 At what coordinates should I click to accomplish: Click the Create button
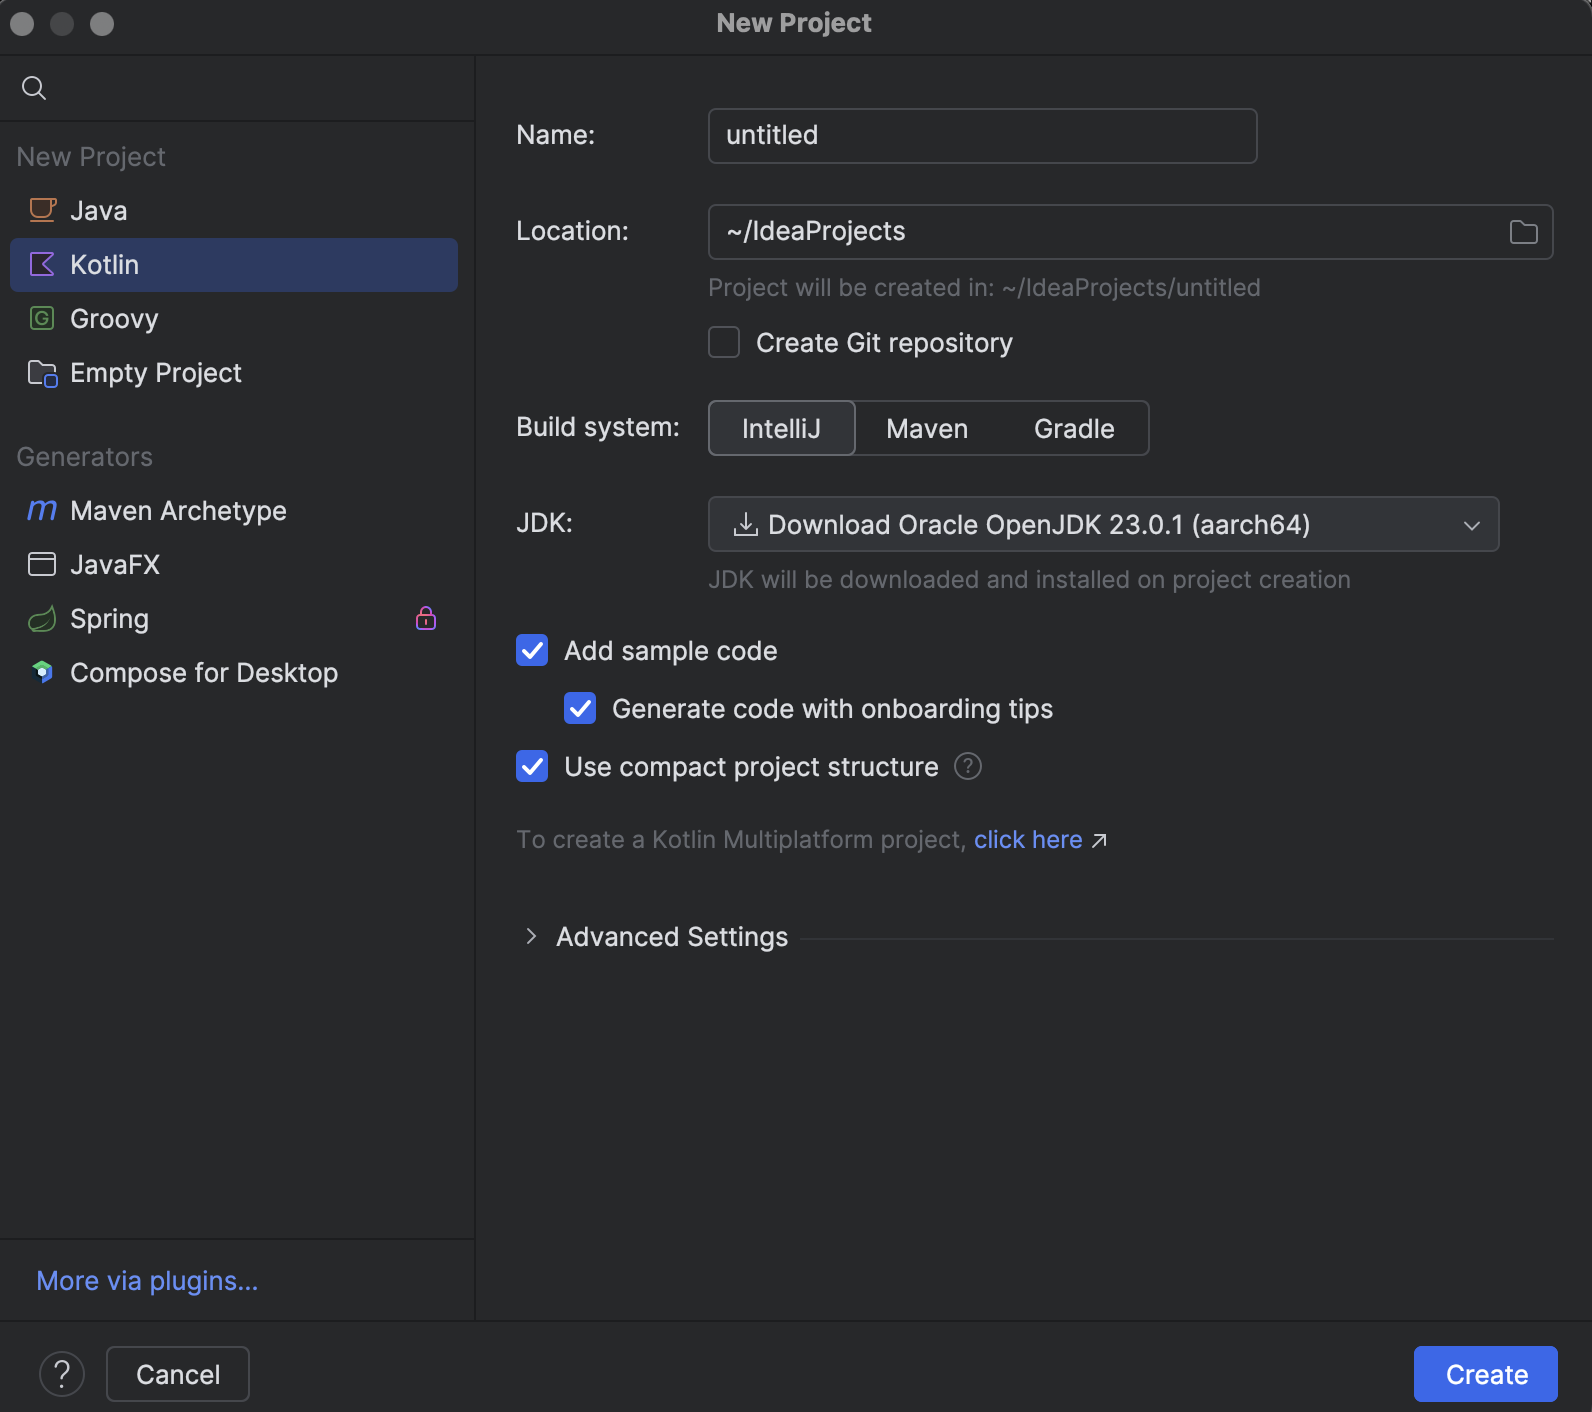click(x=1486, y=1374)
